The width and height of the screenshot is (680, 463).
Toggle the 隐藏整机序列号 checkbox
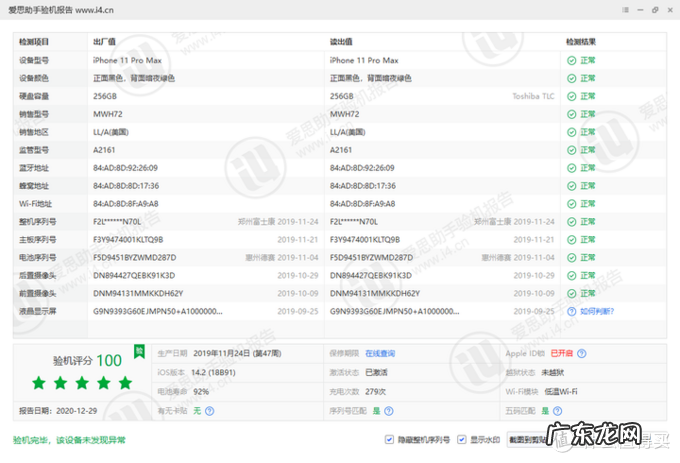389,440
